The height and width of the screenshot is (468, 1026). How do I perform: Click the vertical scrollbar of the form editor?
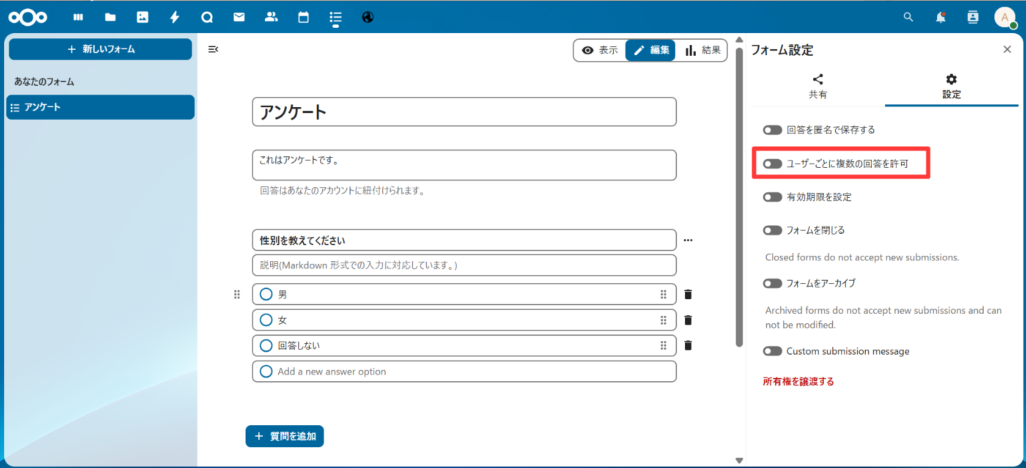[739, 200]
